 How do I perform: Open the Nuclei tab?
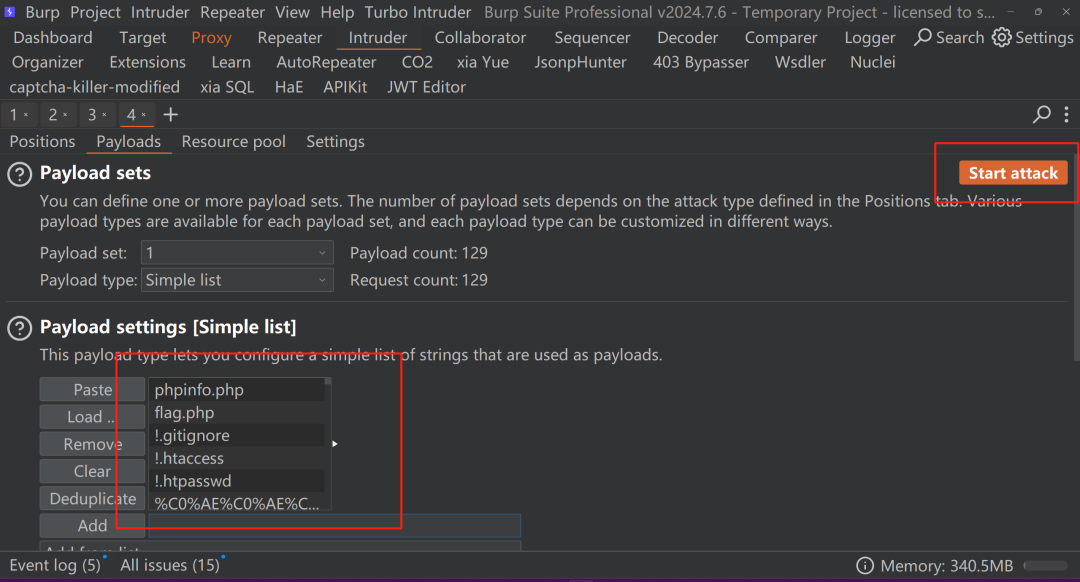coord(873,62)
